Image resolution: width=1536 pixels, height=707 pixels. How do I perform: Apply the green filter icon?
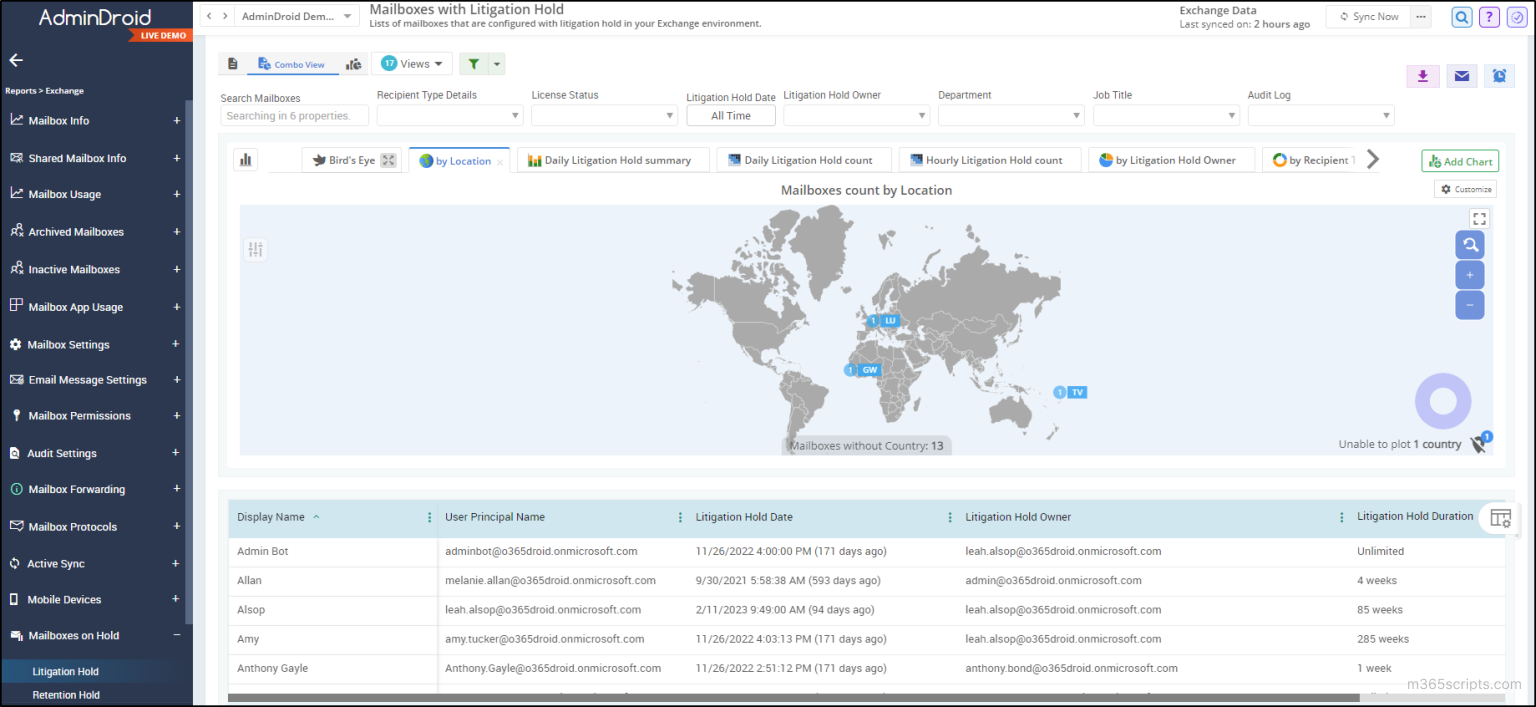pyautogui.click(x=472, y=63)
